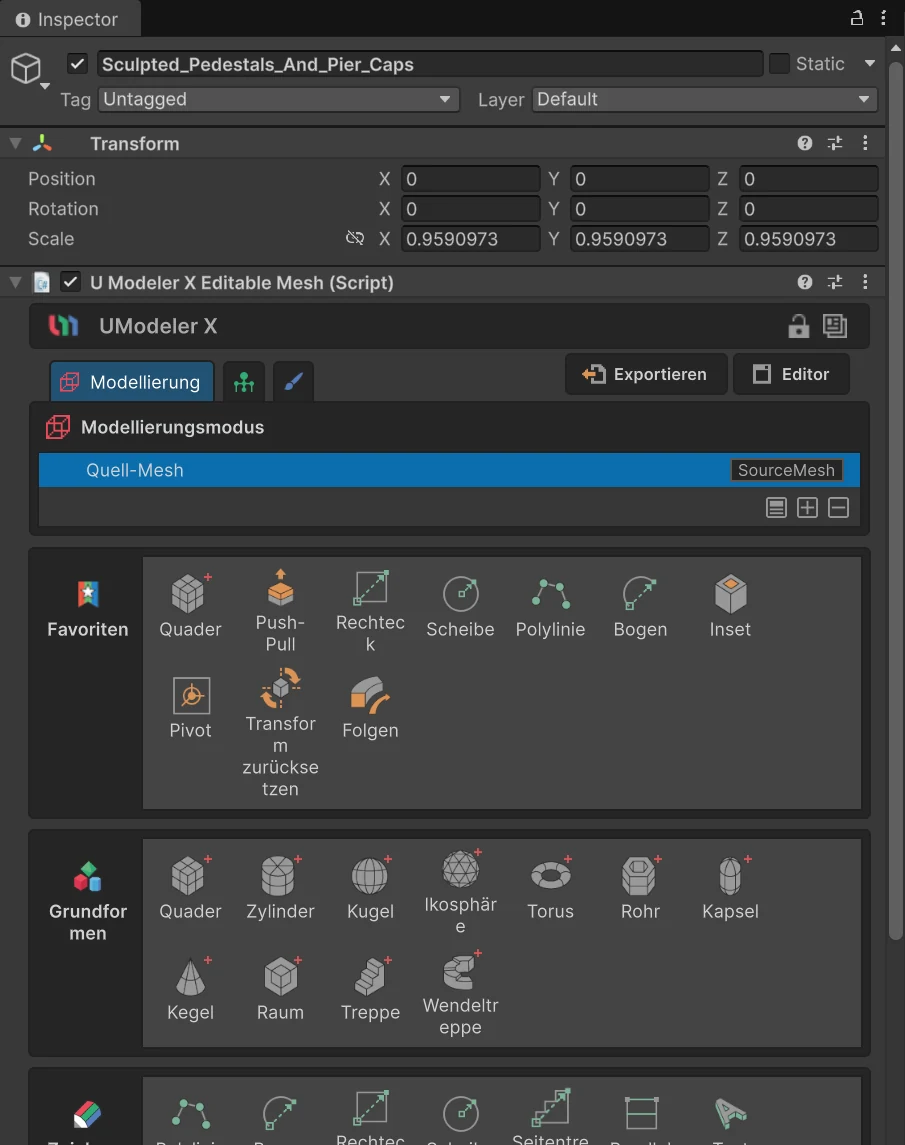Click the Exportieren button
This screenshot has width=905, height=1145.
646,375
